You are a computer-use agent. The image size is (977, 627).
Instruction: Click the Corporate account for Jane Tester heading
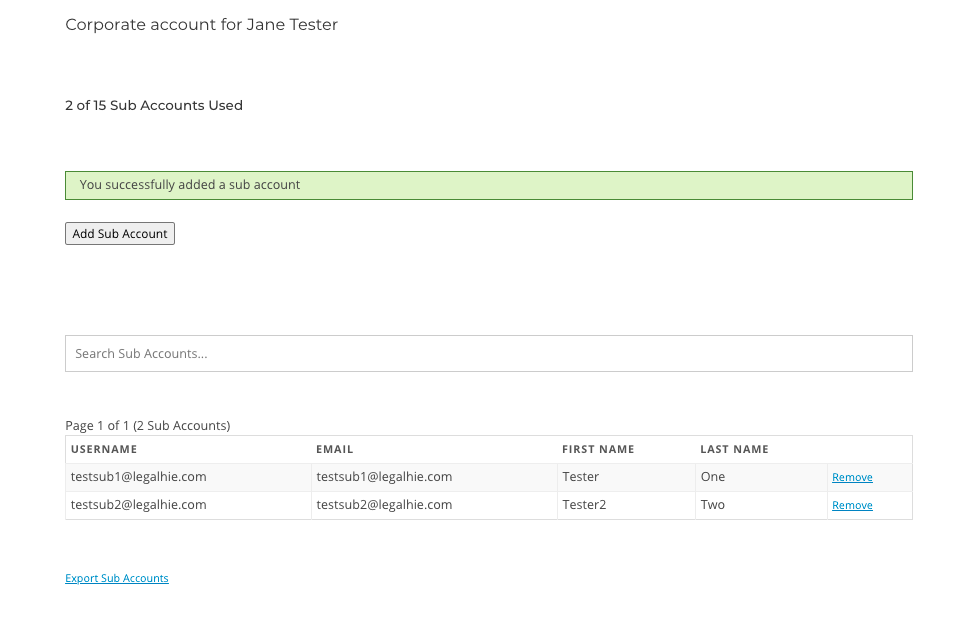point(201,25)
